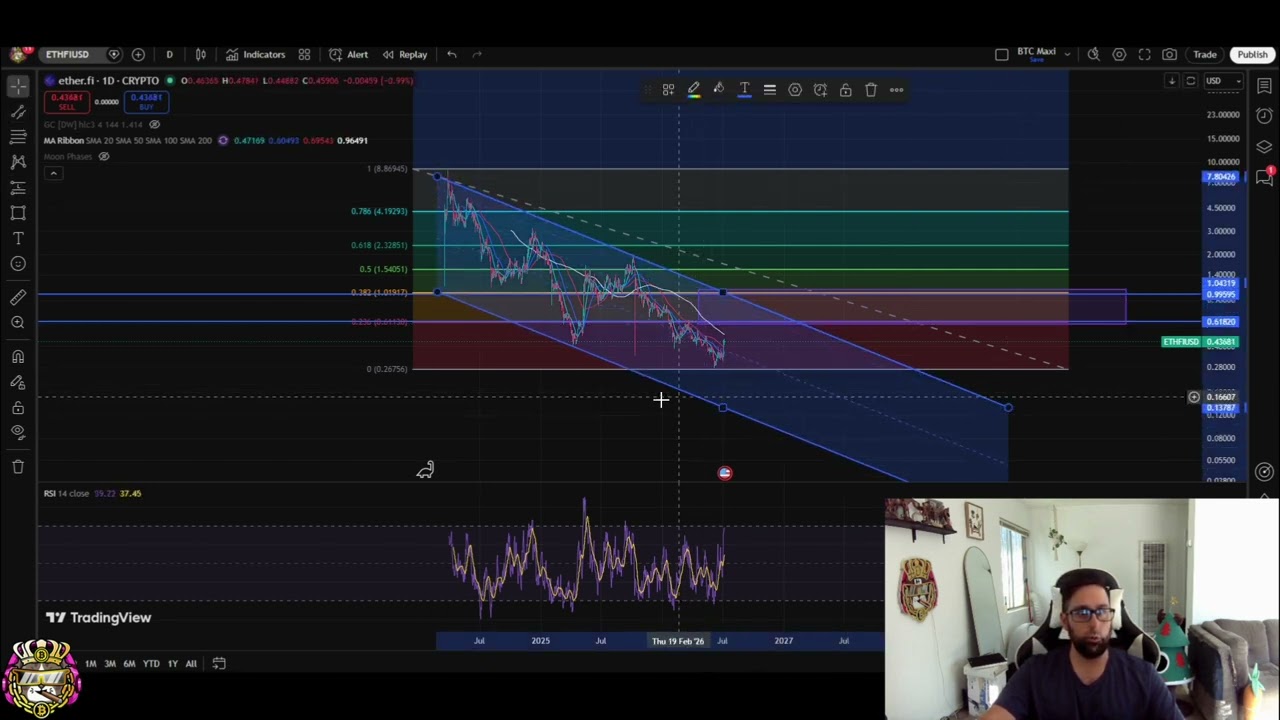Open the USD currency dropdown
Image resolution: width=1280 pixels, height=720 pixels.
pyautogui.click(x=1222, y=81)
